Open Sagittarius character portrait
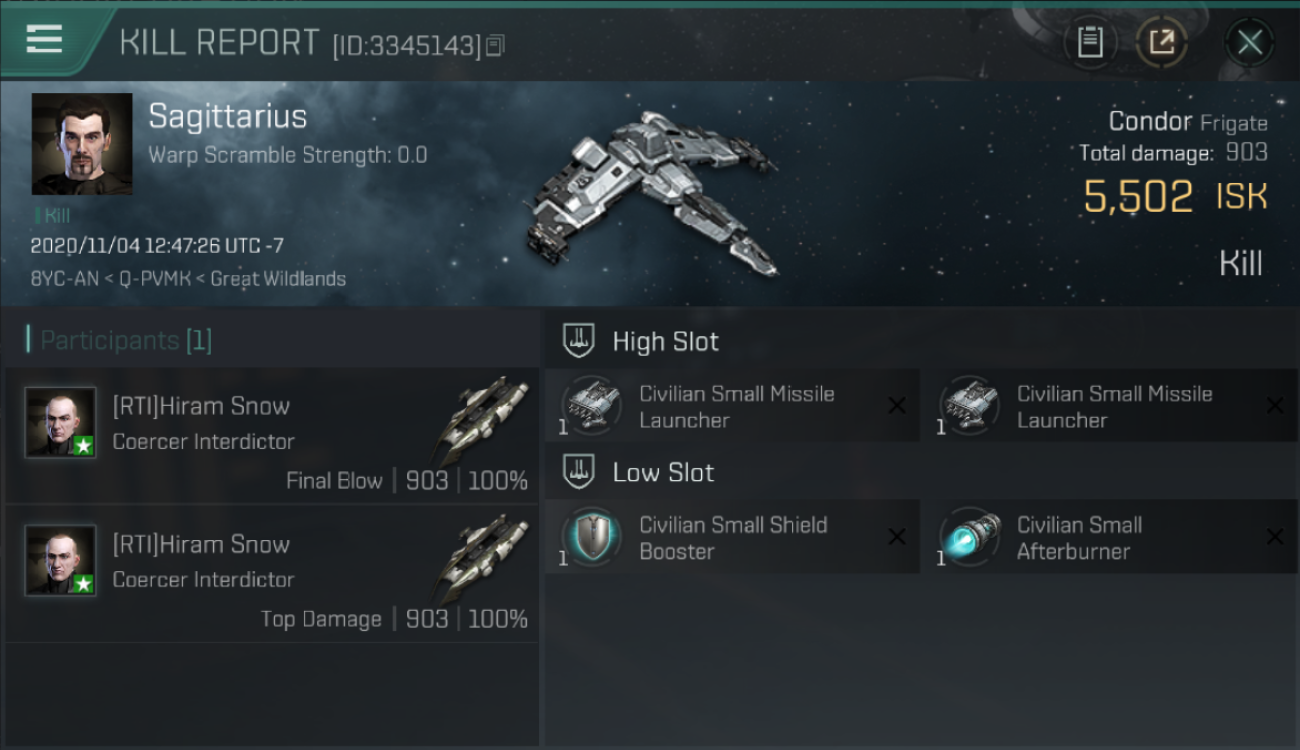Viewport: 1300px width, 750px height. pos(82,144)
